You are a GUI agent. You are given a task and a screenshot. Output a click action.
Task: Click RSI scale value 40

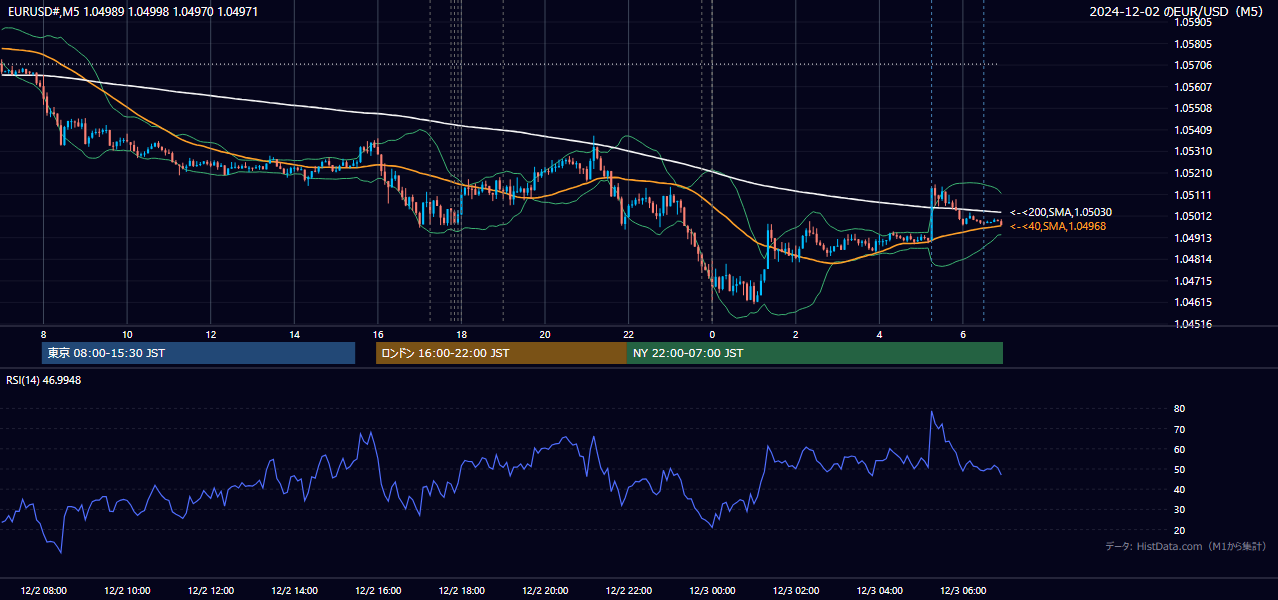coord(1180,489)
